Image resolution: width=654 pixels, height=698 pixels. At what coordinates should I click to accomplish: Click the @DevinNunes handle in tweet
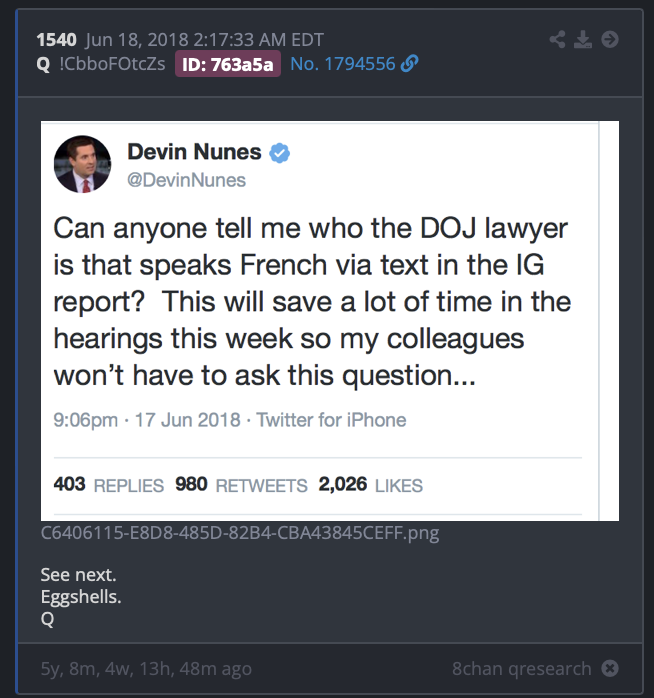click(186, 180)
